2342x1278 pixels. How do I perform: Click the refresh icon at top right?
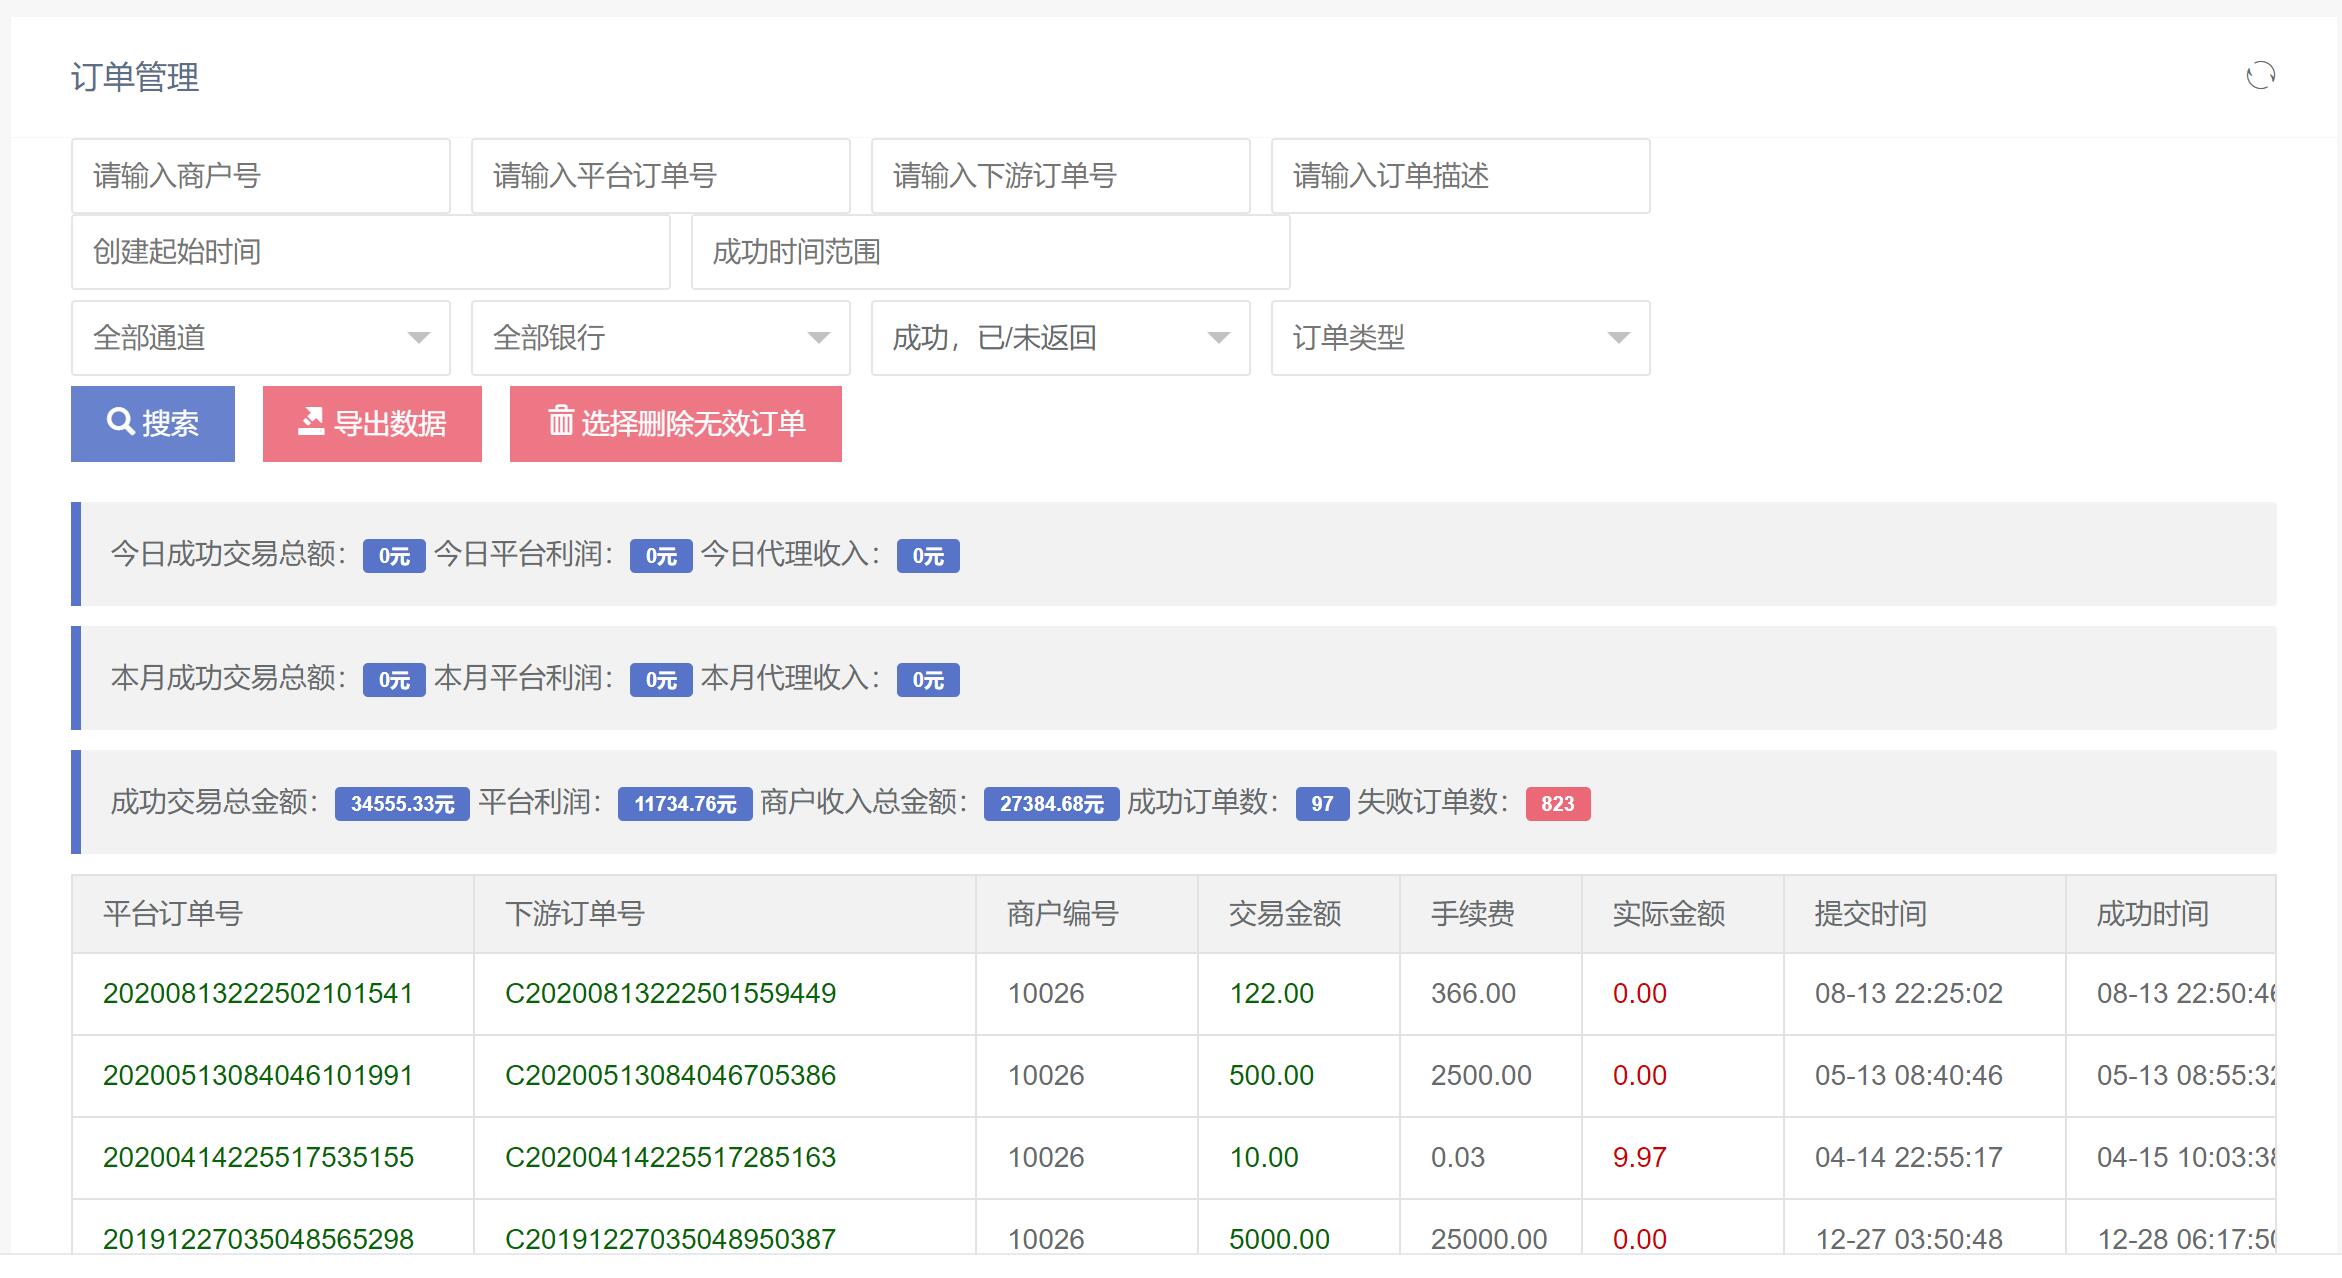coord(2260,76)
